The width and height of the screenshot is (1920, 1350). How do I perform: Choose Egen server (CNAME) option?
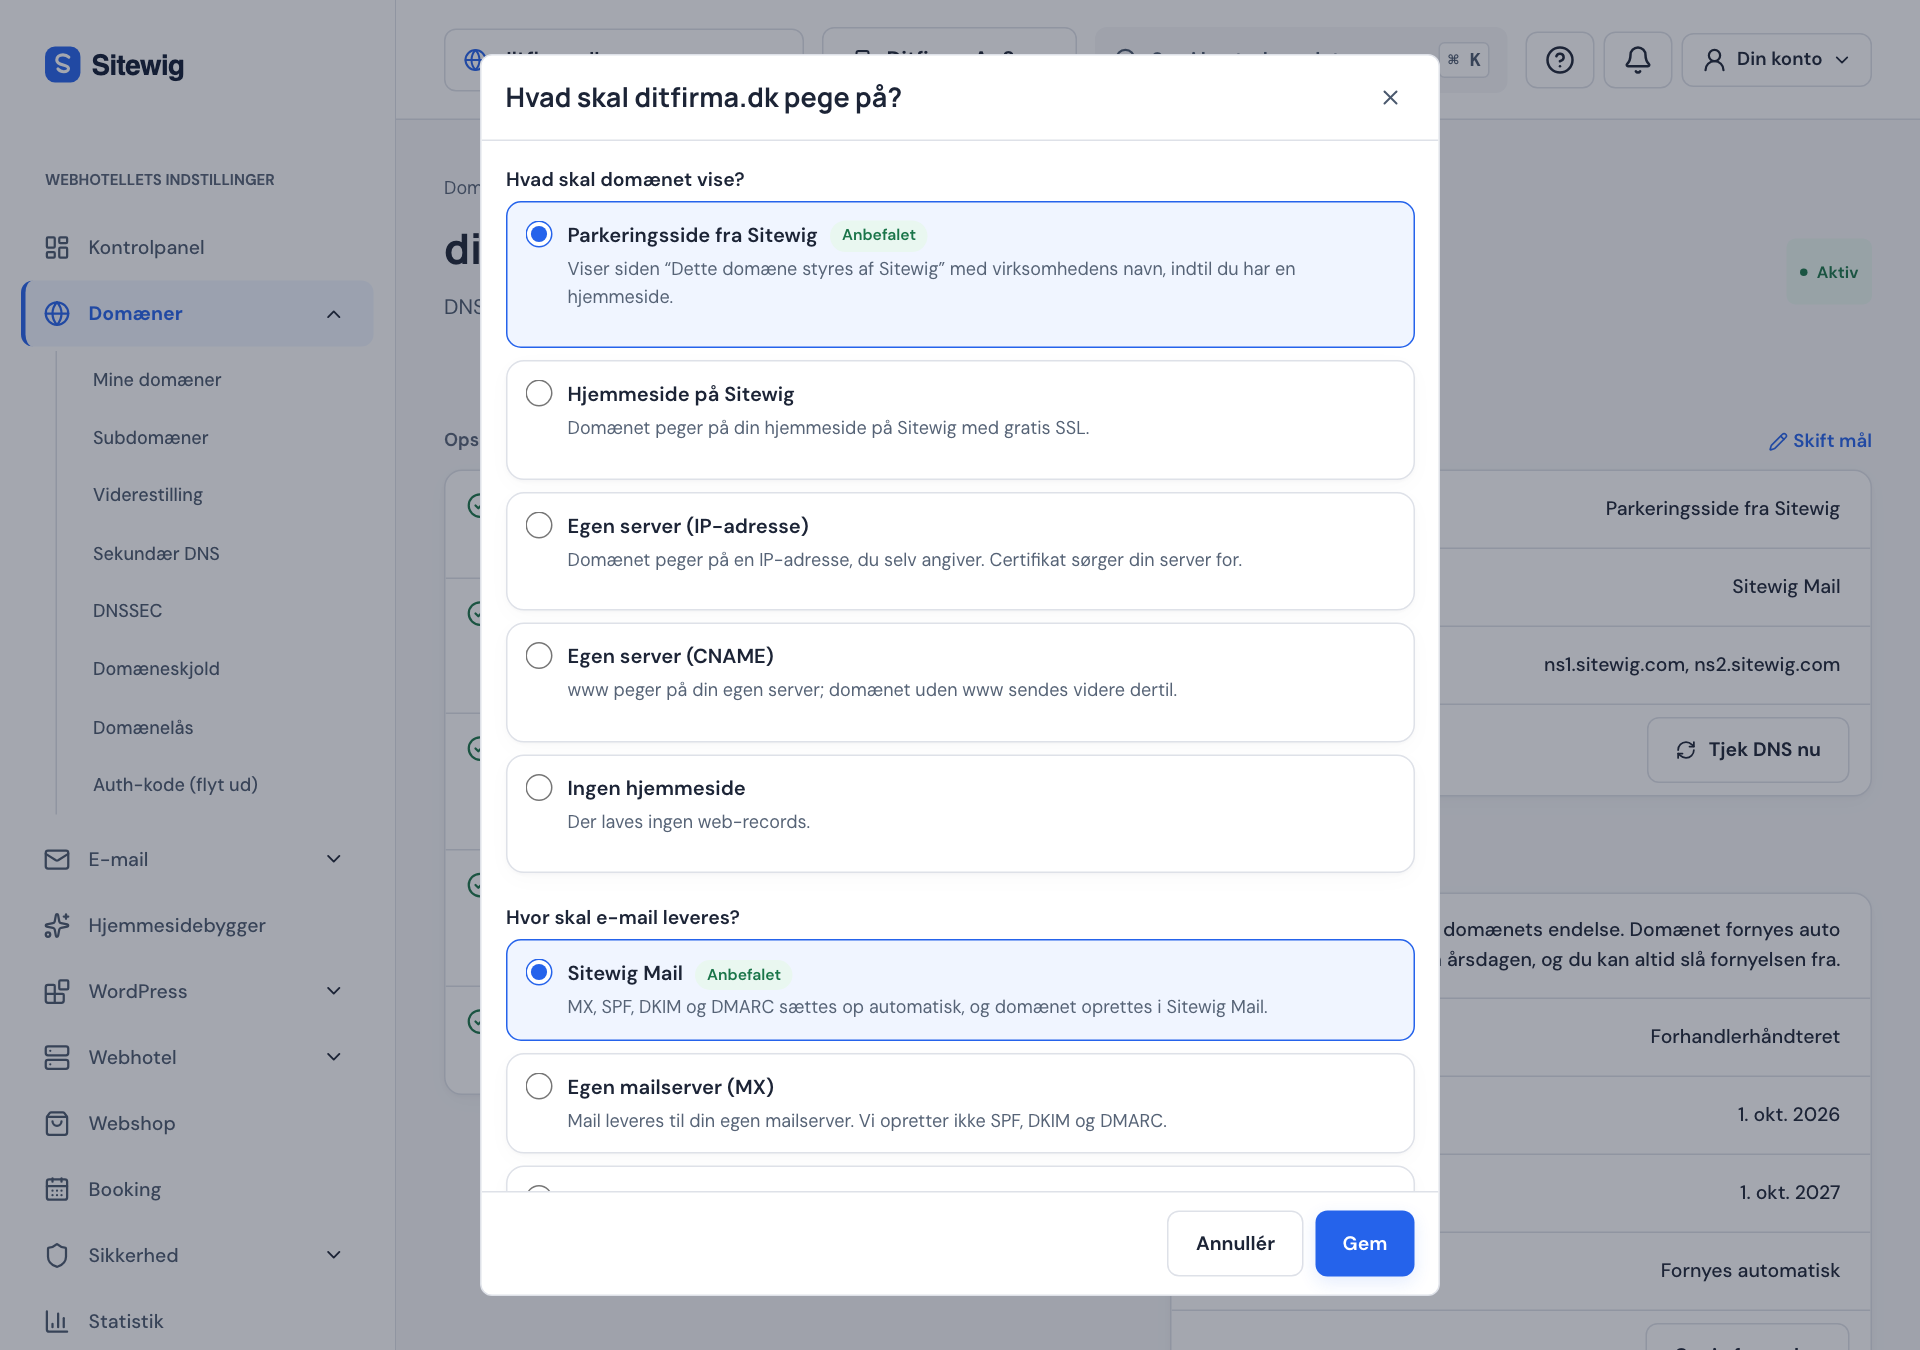tap(960, 682)
